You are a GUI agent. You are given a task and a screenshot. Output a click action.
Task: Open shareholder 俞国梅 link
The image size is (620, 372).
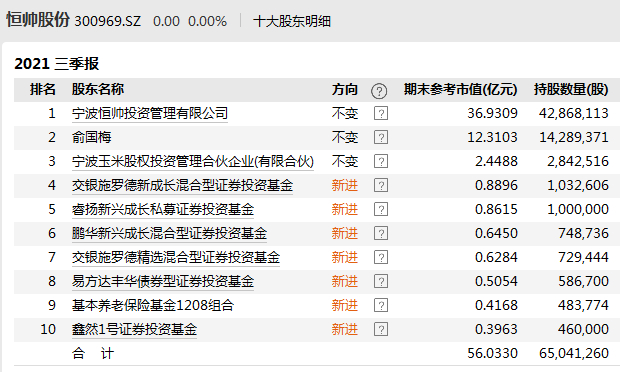[x=91, y=138]
